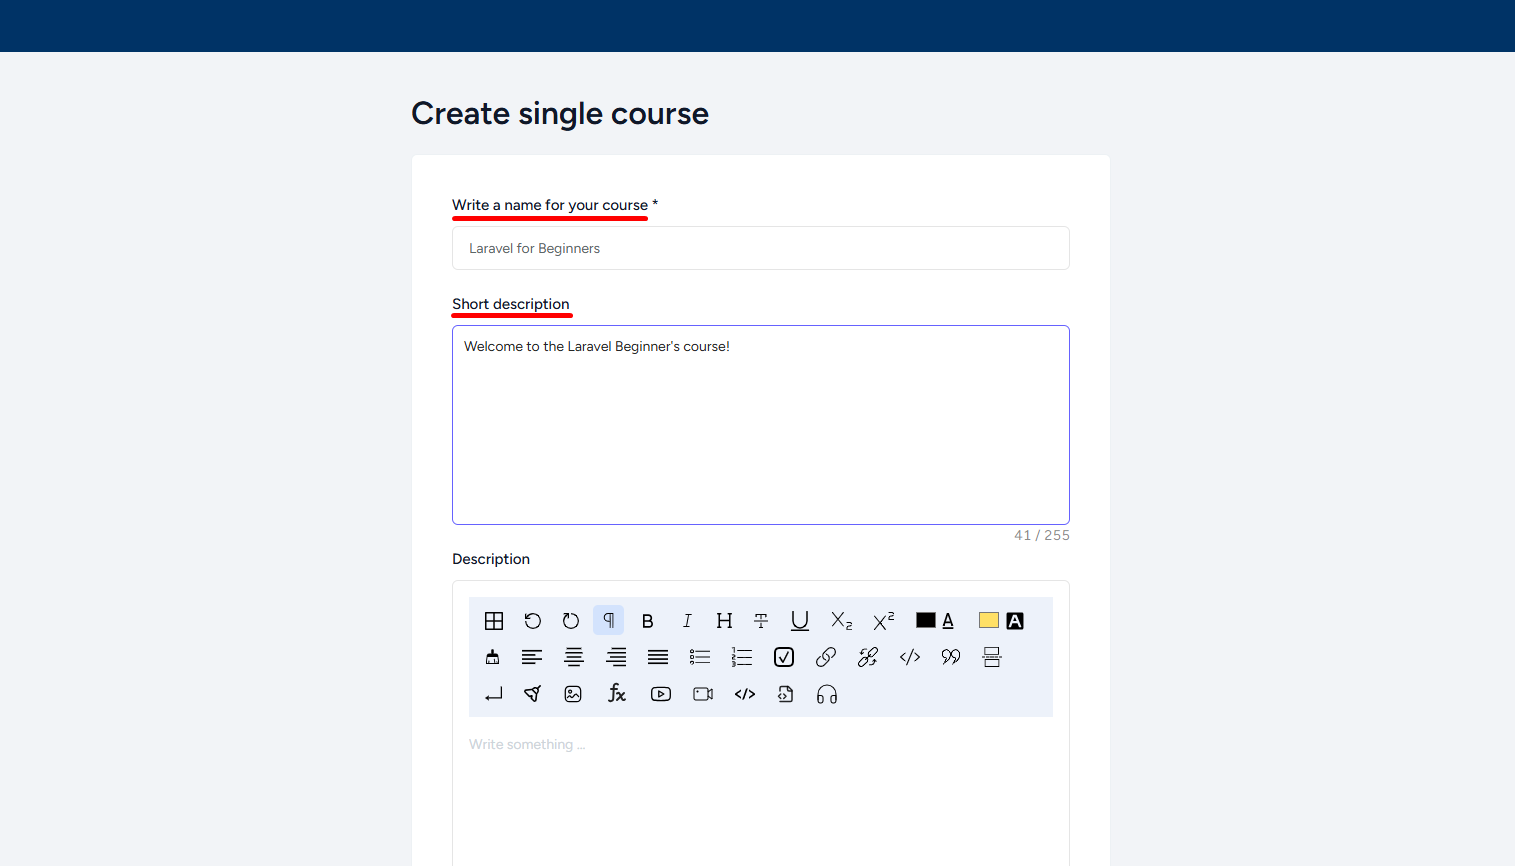The height and width of the screenshot is (866, 1515).
Task: Remove link with the unlink icon
Action: [868, 657]
